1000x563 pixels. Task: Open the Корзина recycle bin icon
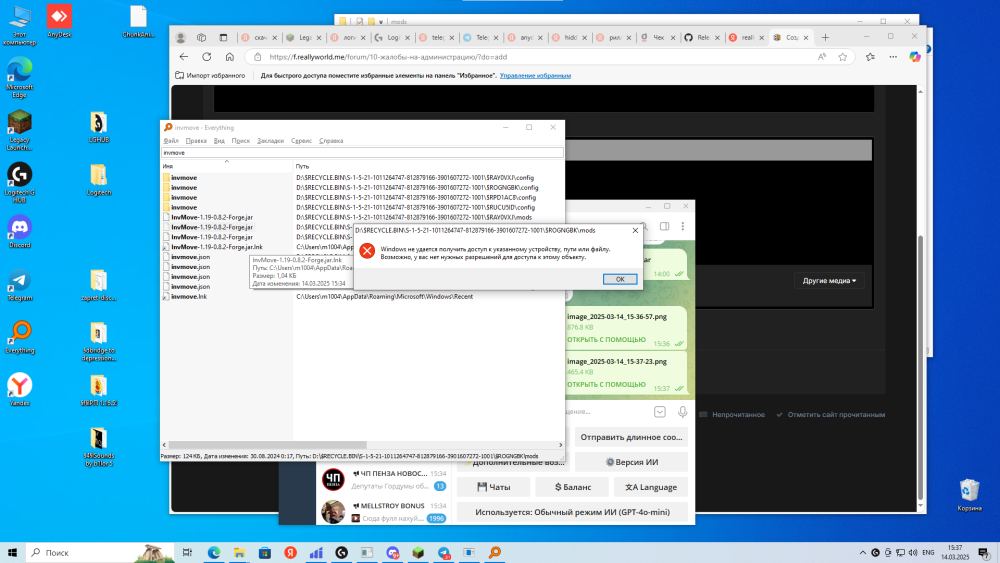point(969,495)
